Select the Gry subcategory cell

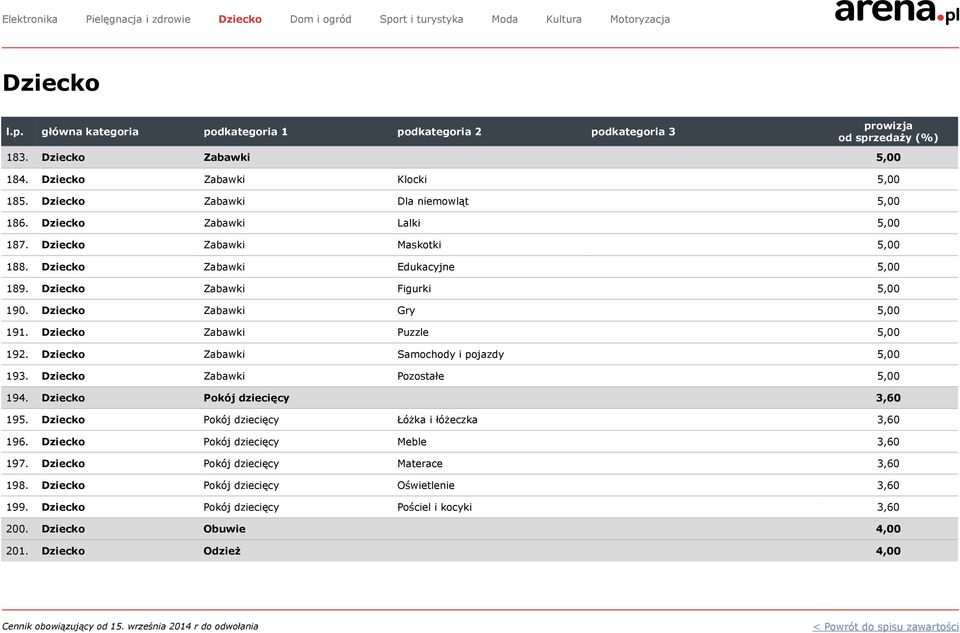point(406,310)
